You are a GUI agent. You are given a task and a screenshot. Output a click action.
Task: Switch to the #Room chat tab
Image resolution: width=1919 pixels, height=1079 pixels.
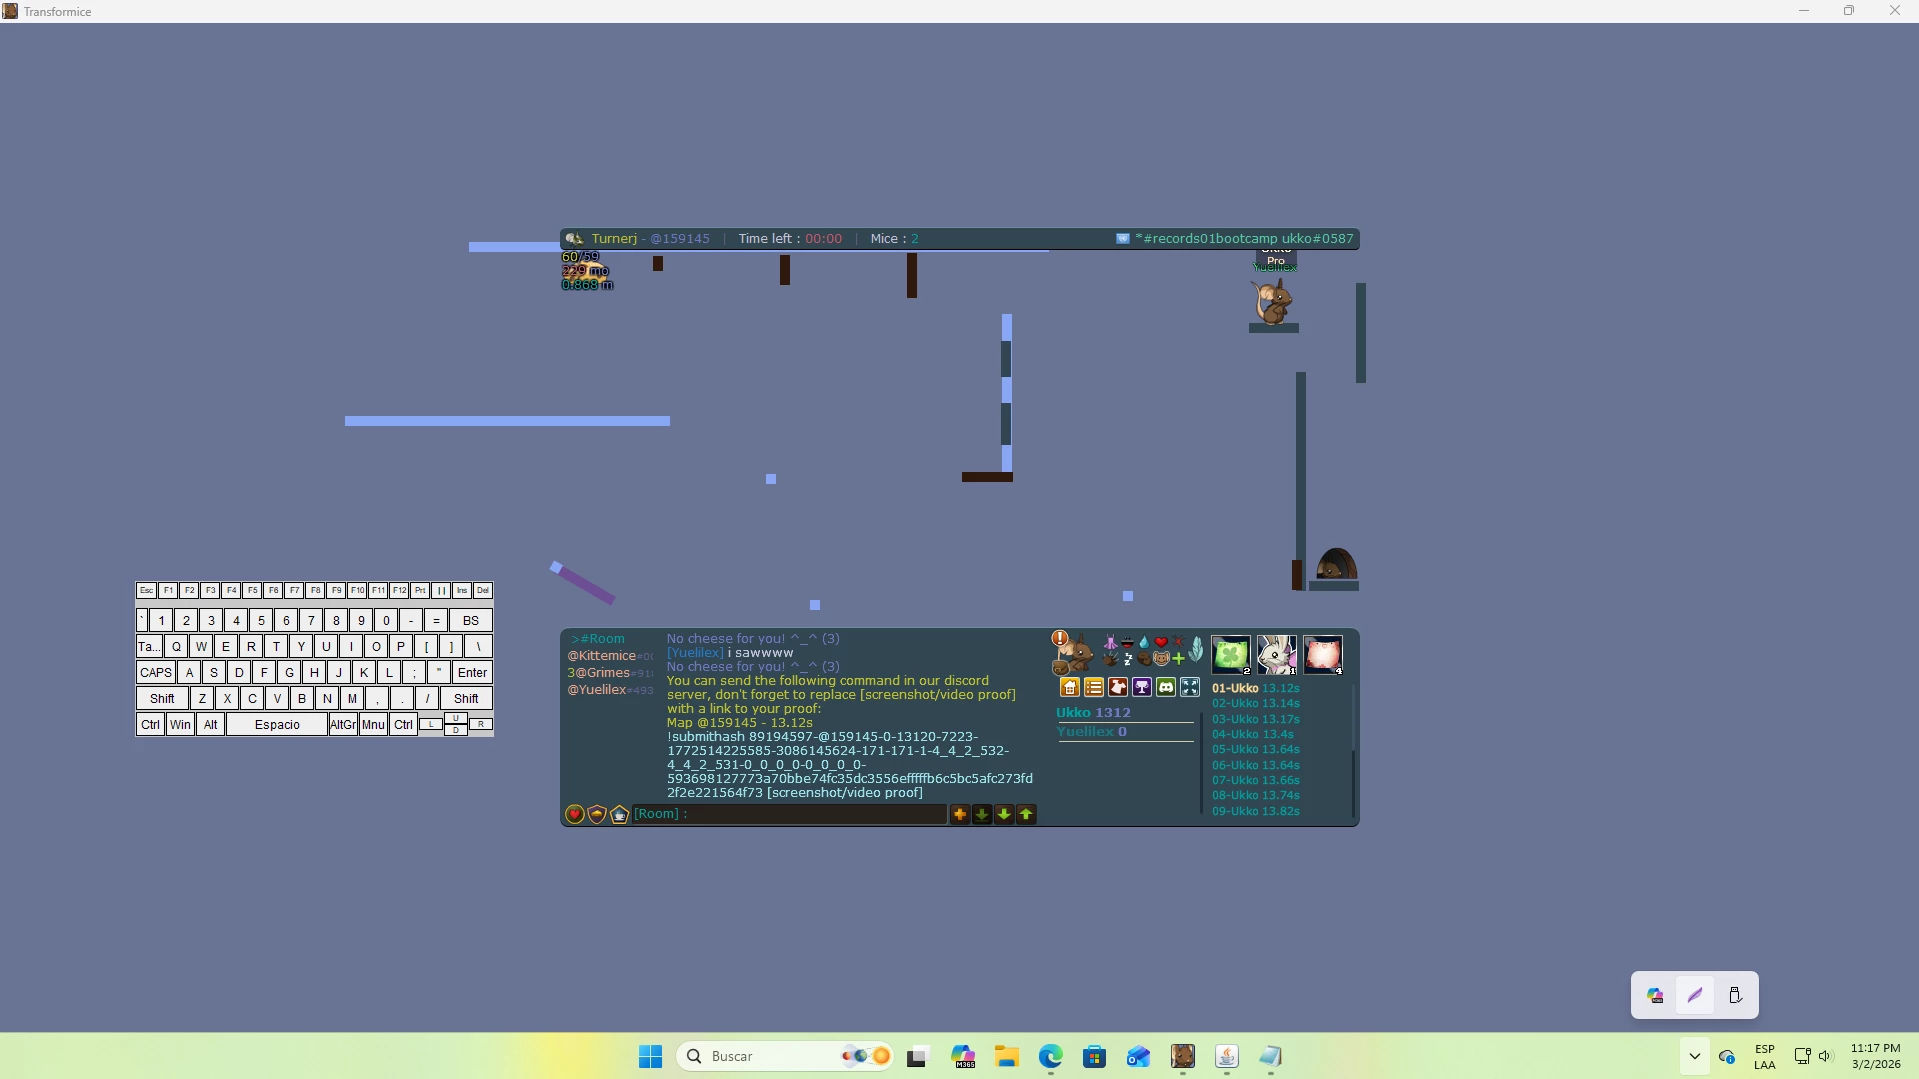coord(598,639)
